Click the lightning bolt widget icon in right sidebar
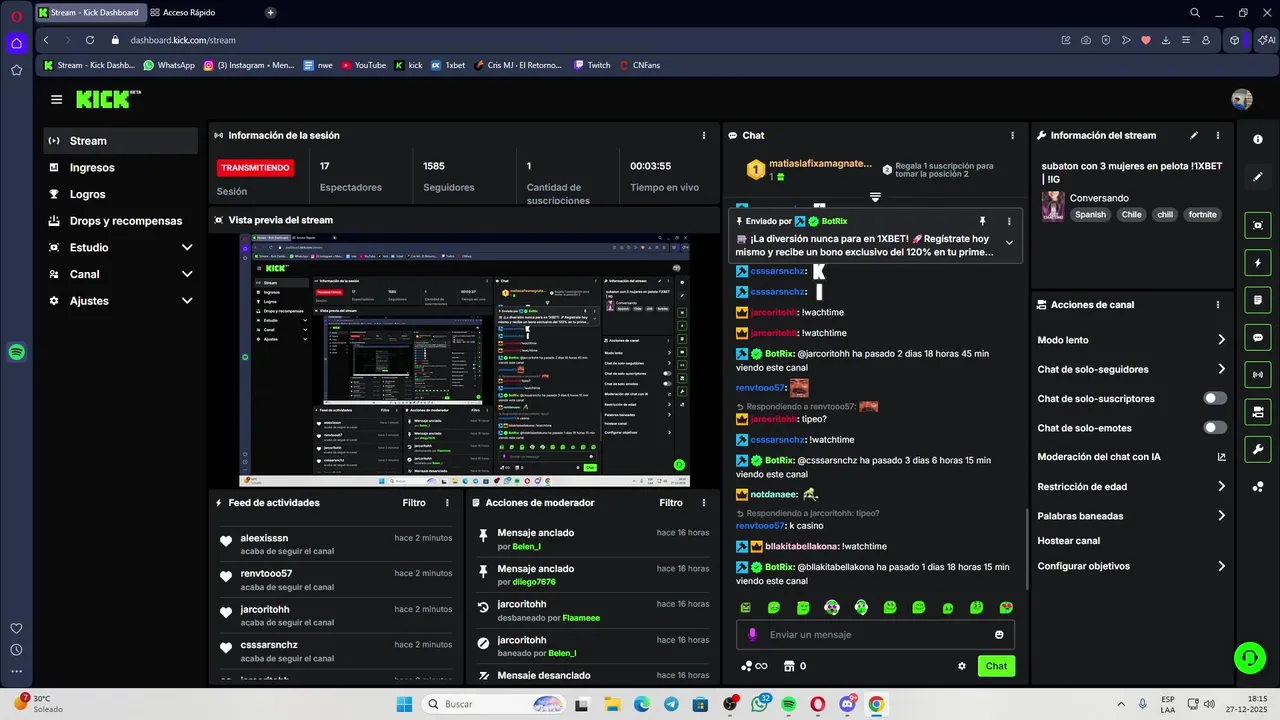 1258,263
